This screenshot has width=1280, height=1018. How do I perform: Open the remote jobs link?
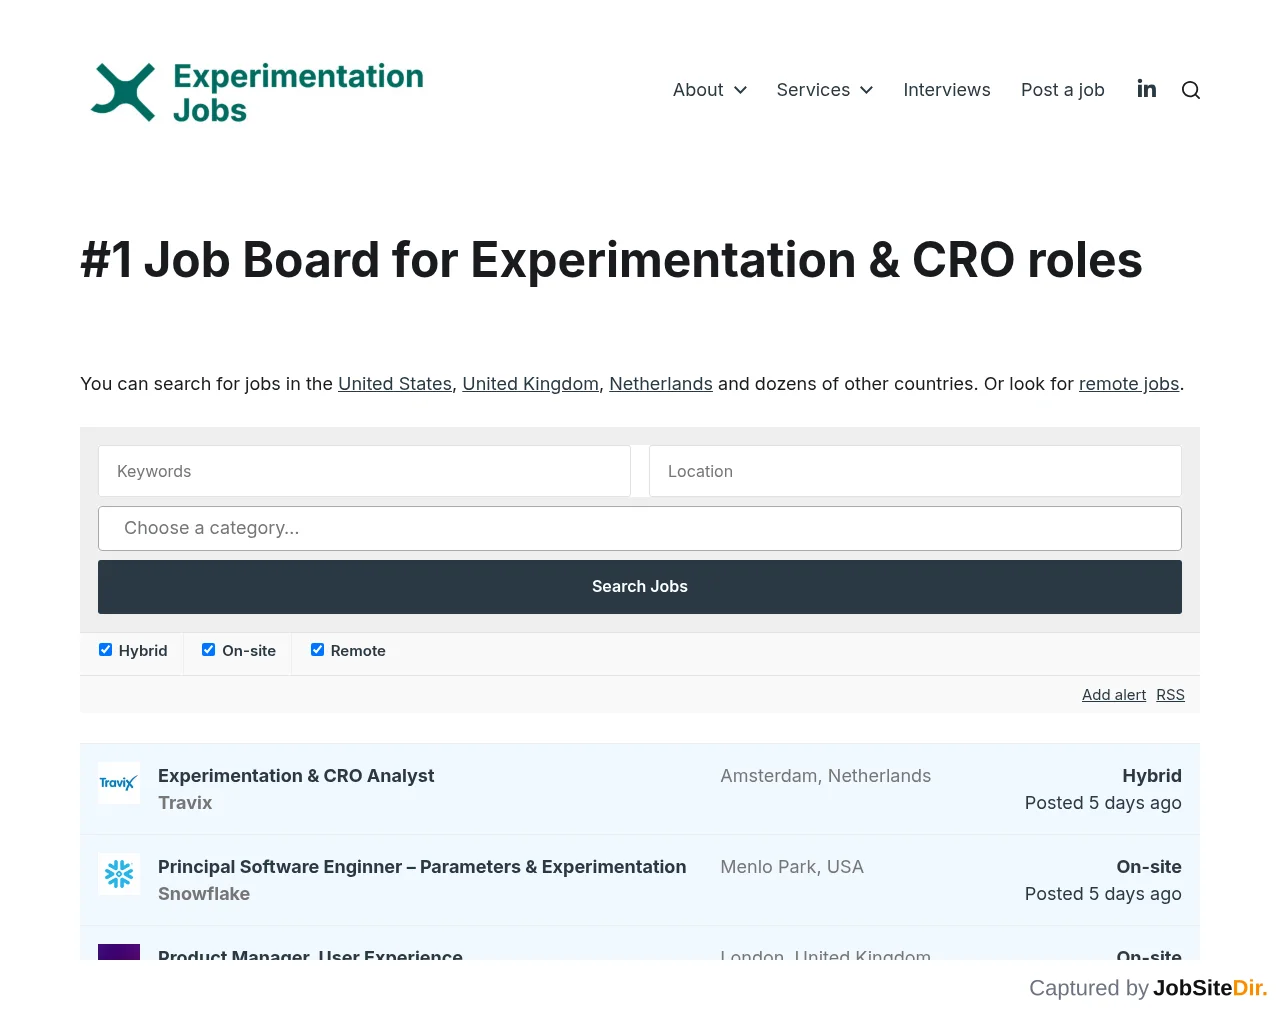point(1129,384)
